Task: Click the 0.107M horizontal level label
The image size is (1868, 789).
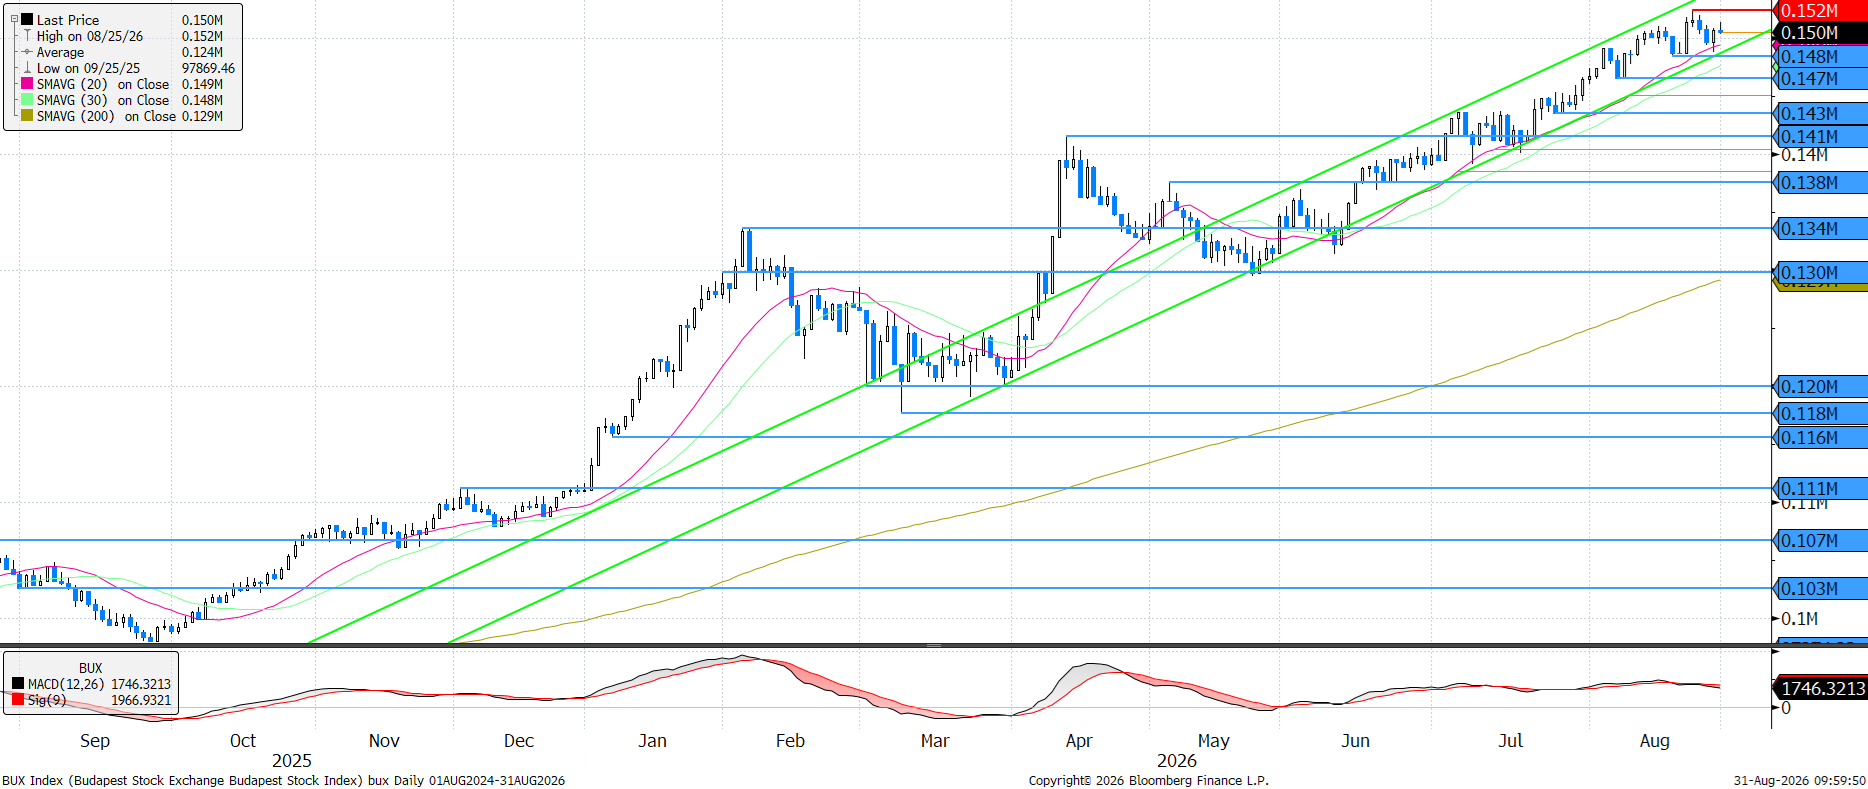Action: (1820, 541)
